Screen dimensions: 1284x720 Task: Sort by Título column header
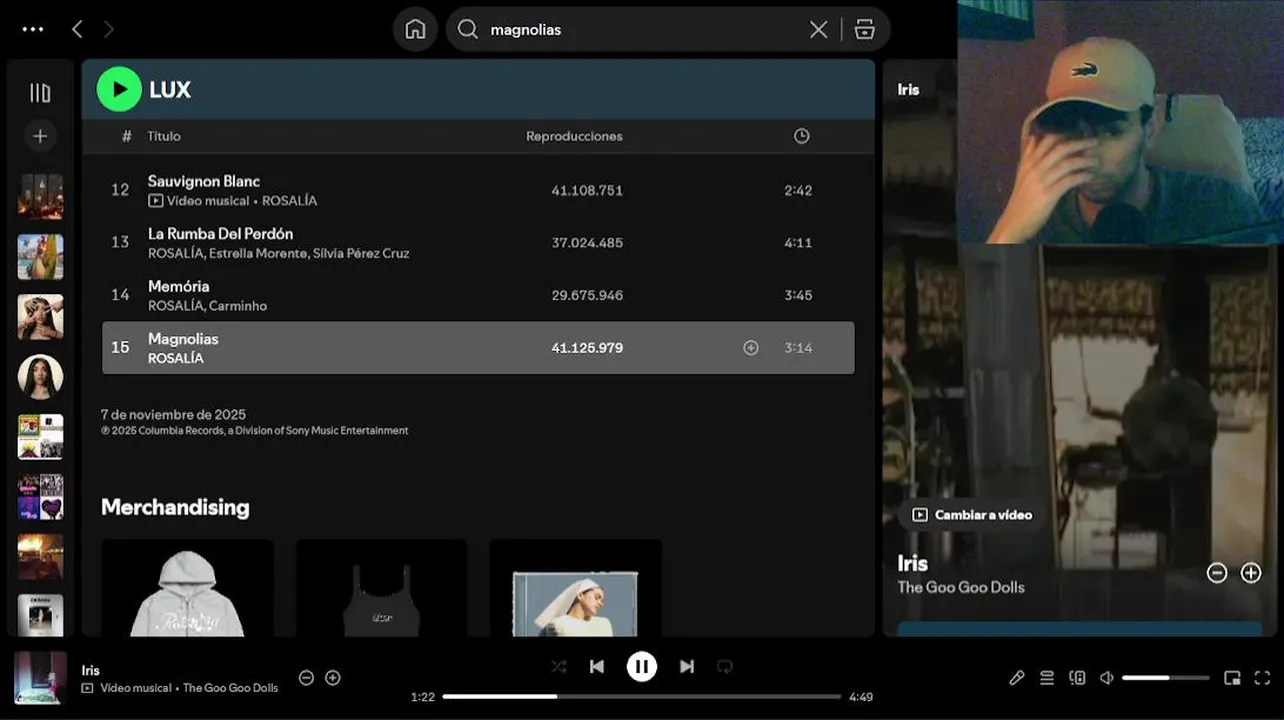(x=164, y=136)
